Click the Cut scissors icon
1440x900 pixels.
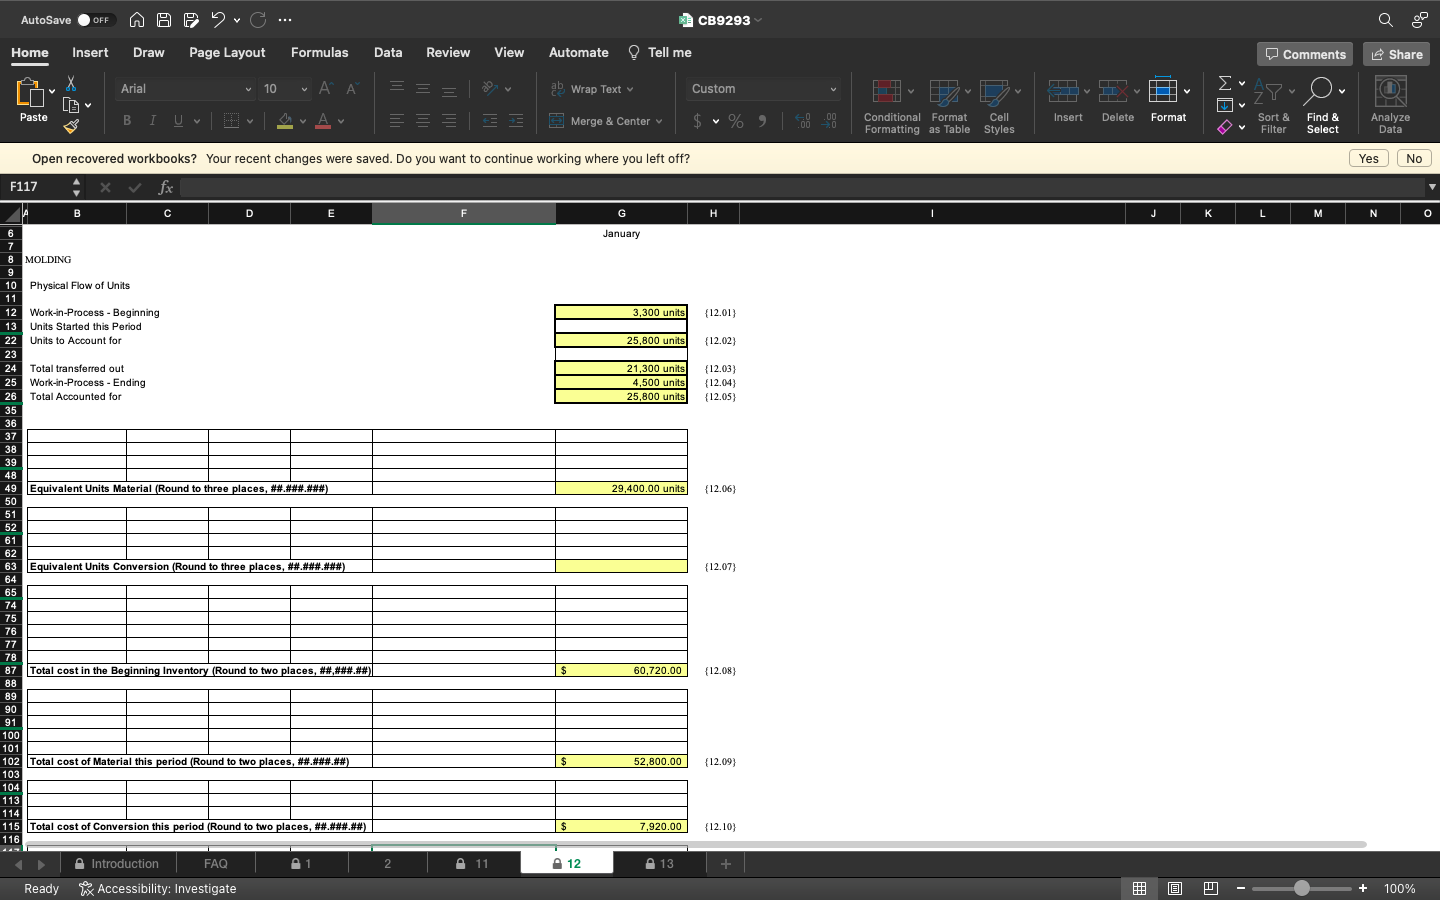pyautogui.click(x=71, y=83)
